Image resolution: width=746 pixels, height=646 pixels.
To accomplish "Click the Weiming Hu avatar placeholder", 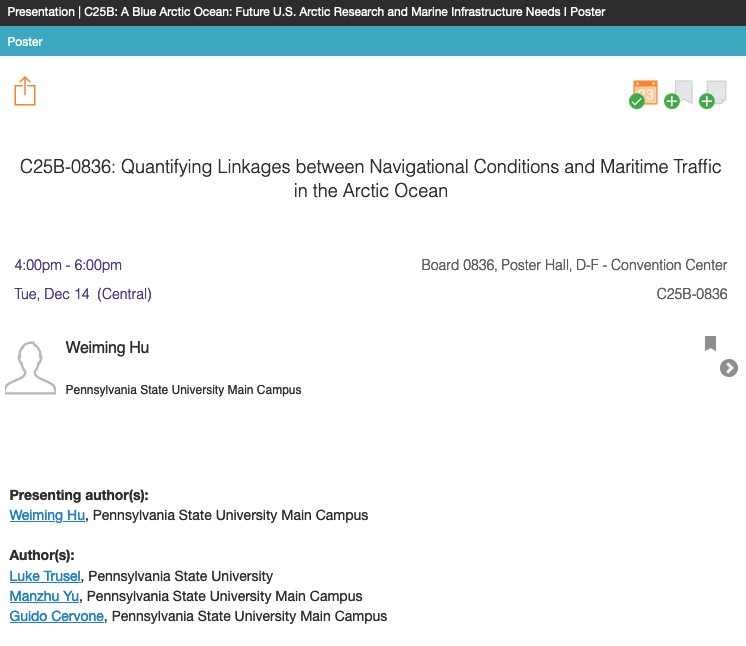I will click(x=30, y=368).
